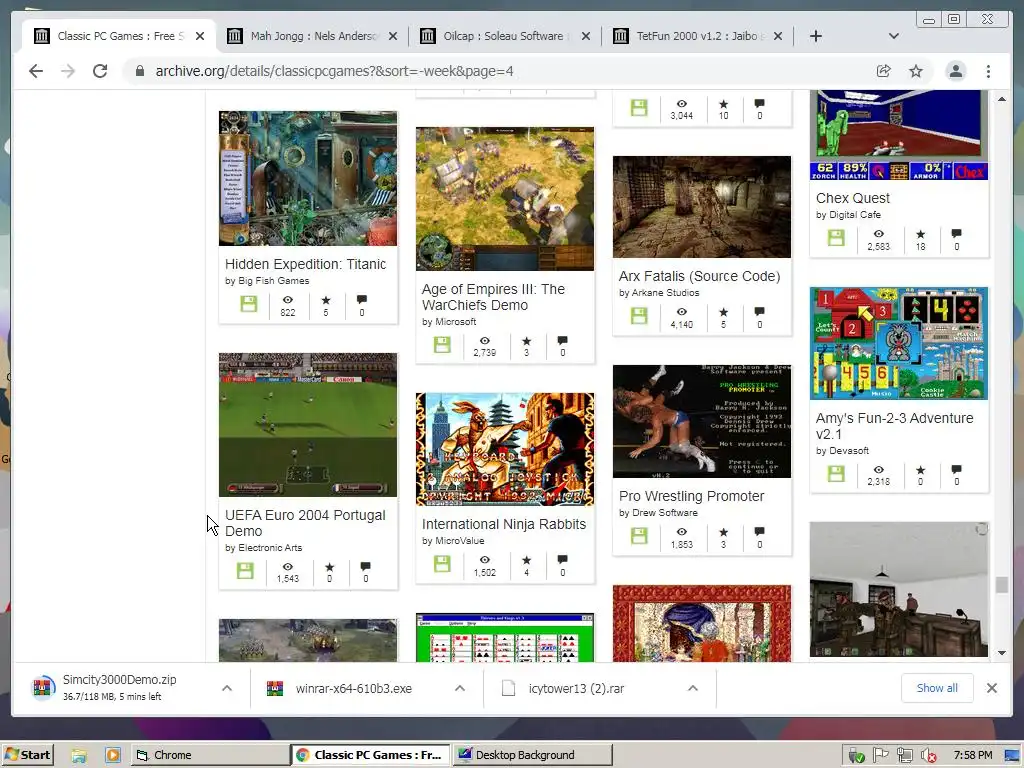The image size is (1024, 768).
Task: Open the Windows Start menu
Action: (x=27, y=755)
